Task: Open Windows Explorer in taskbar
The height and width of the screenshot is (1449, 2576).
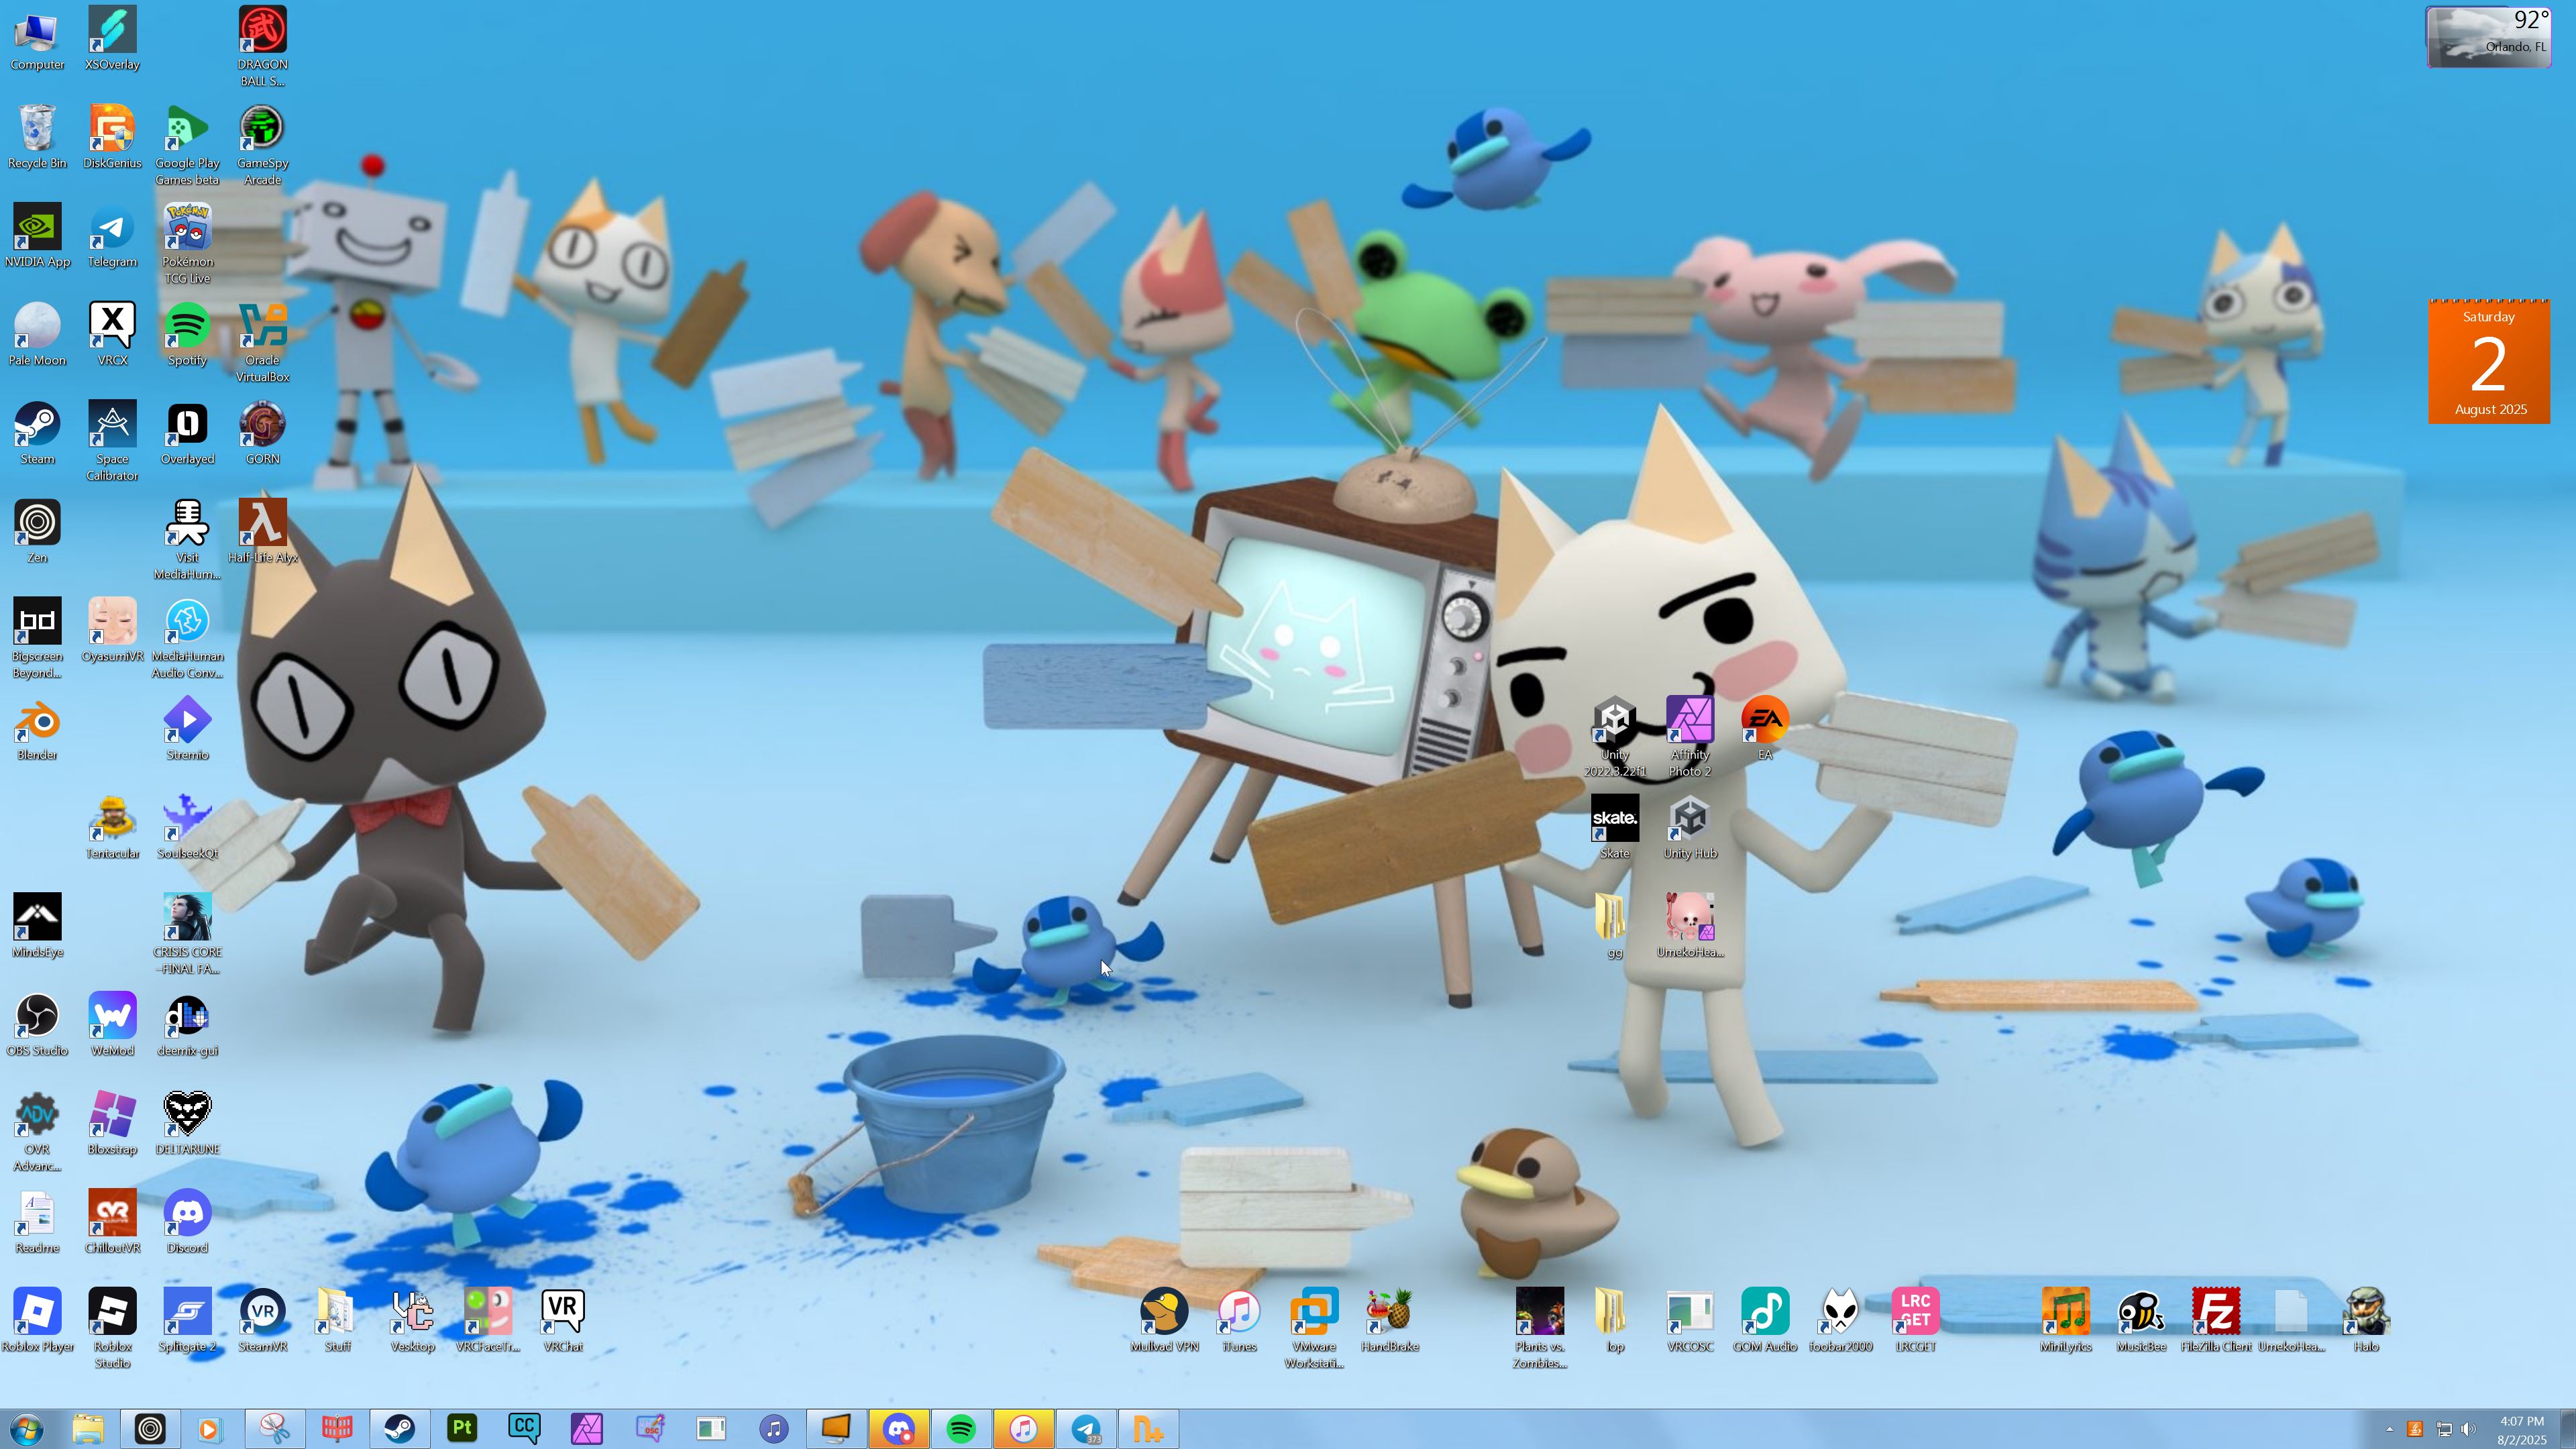Action: pyautogui.click(x=88, y=1428)
